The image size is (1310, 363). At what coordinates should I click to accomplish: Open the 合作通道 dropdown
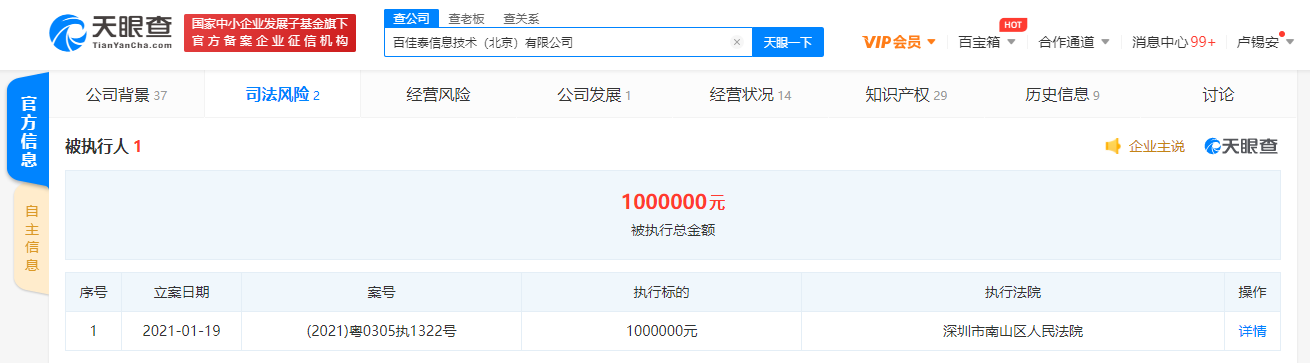point(1074,42)
